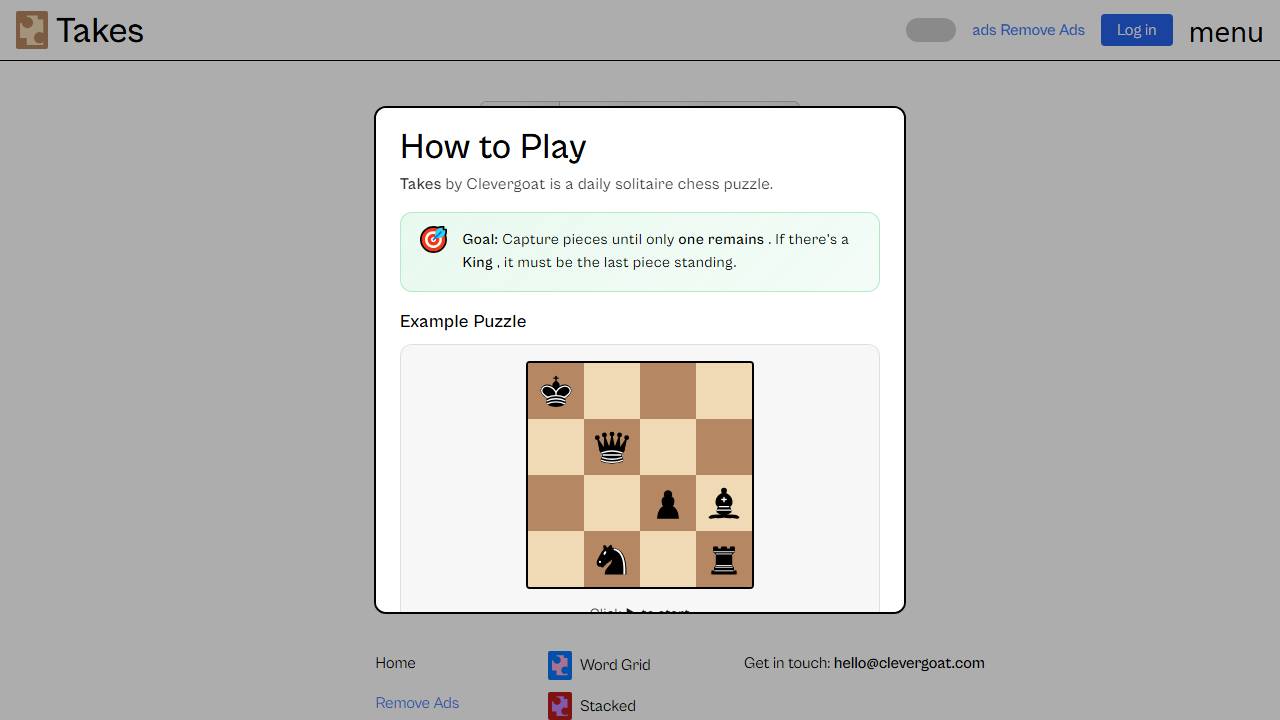
Task: Open the Home footer link
Action: (395, 663)
